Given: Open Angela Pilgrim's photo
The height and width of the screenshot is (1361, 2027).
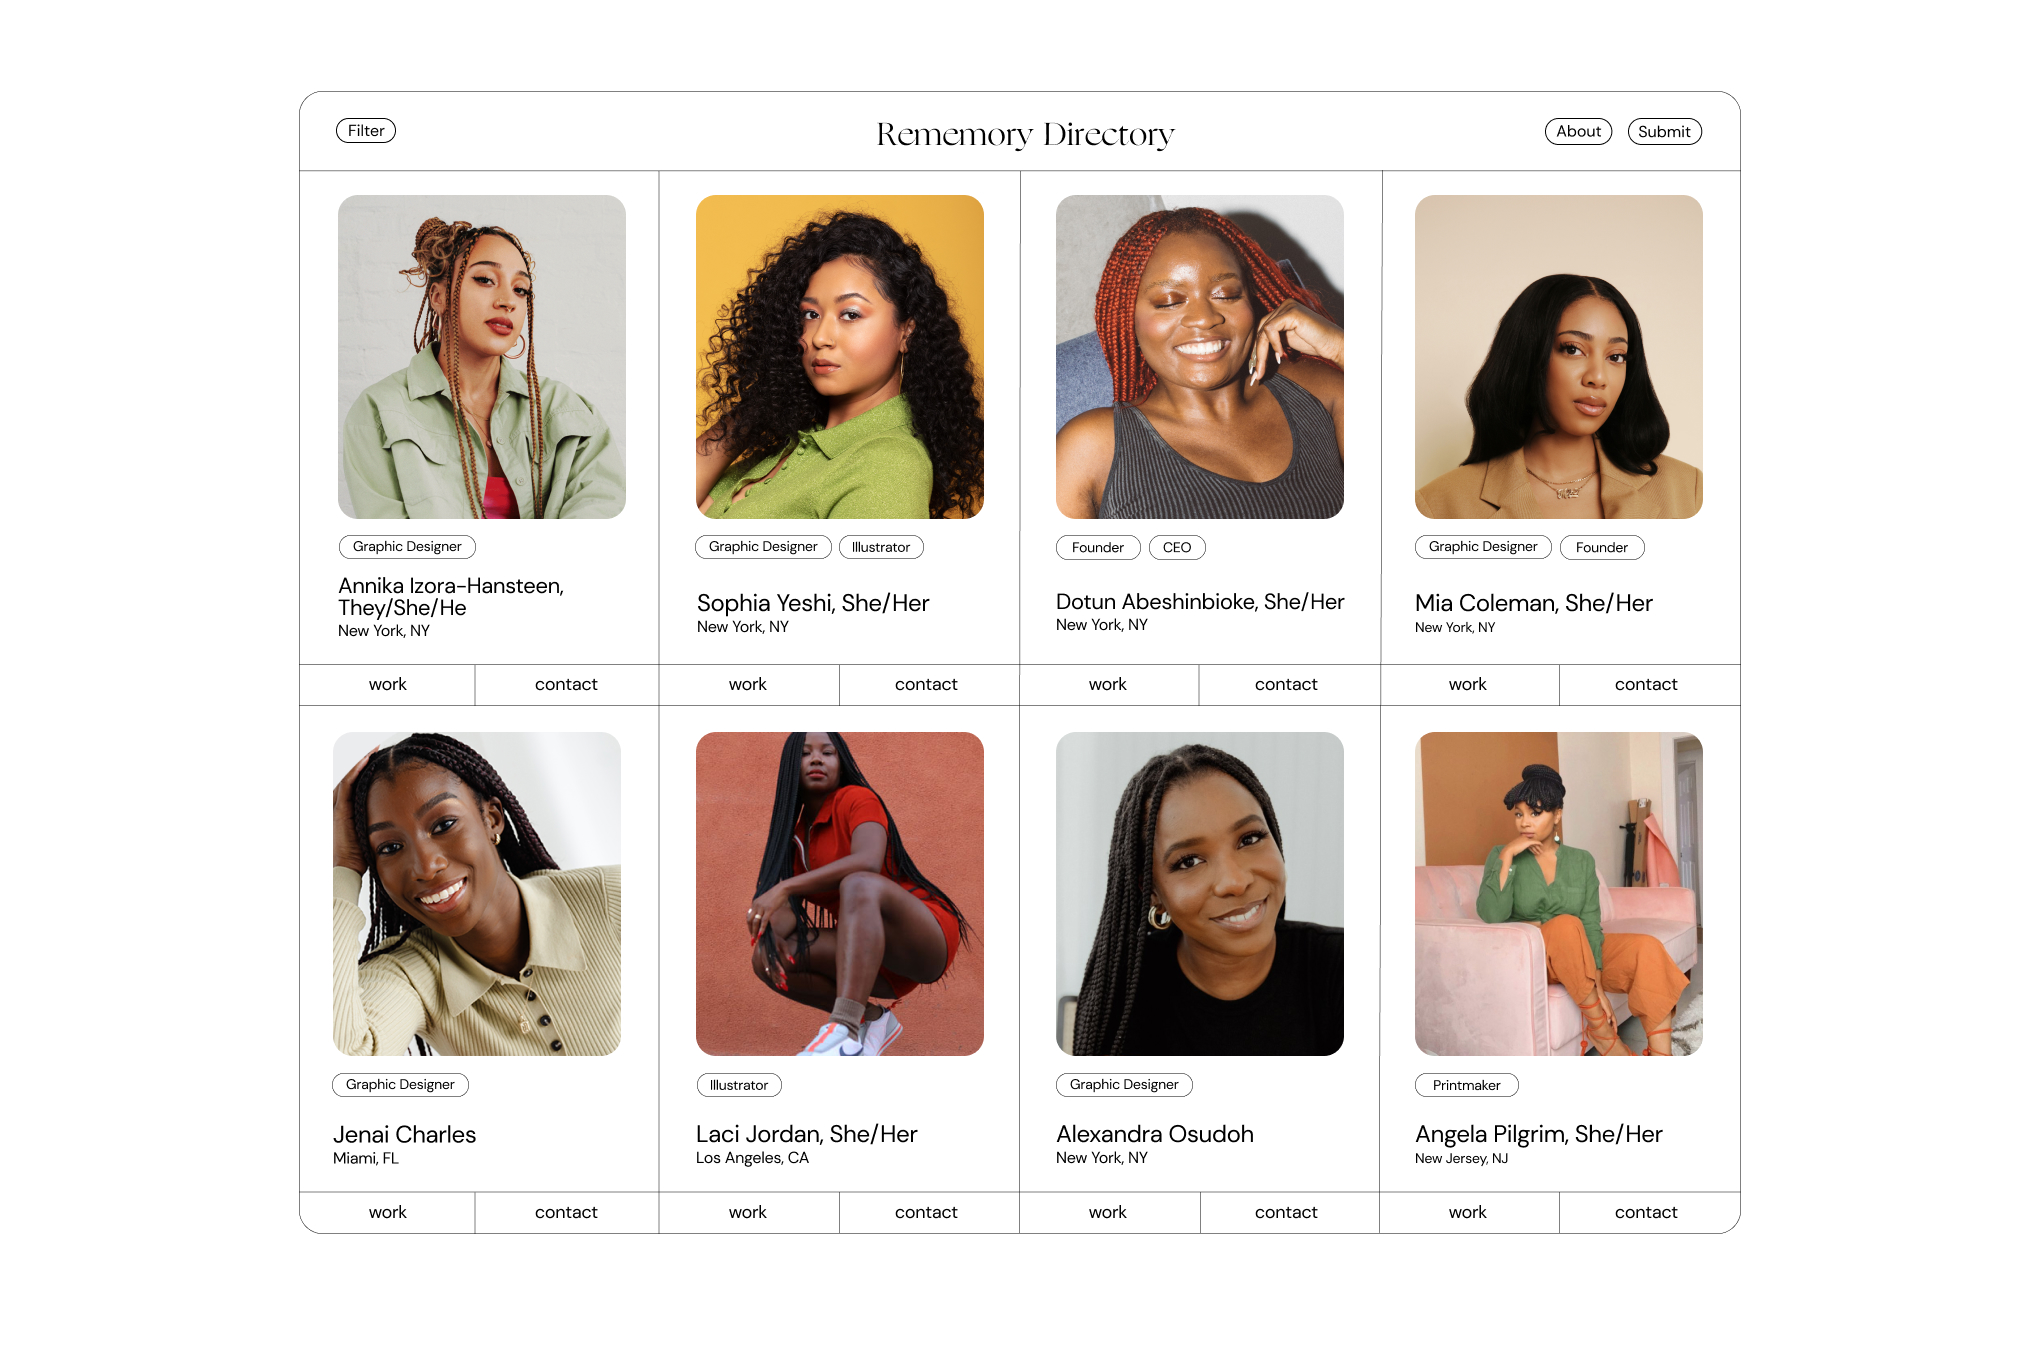Looking at the screenshot, I should click(x=1559, y=894).
